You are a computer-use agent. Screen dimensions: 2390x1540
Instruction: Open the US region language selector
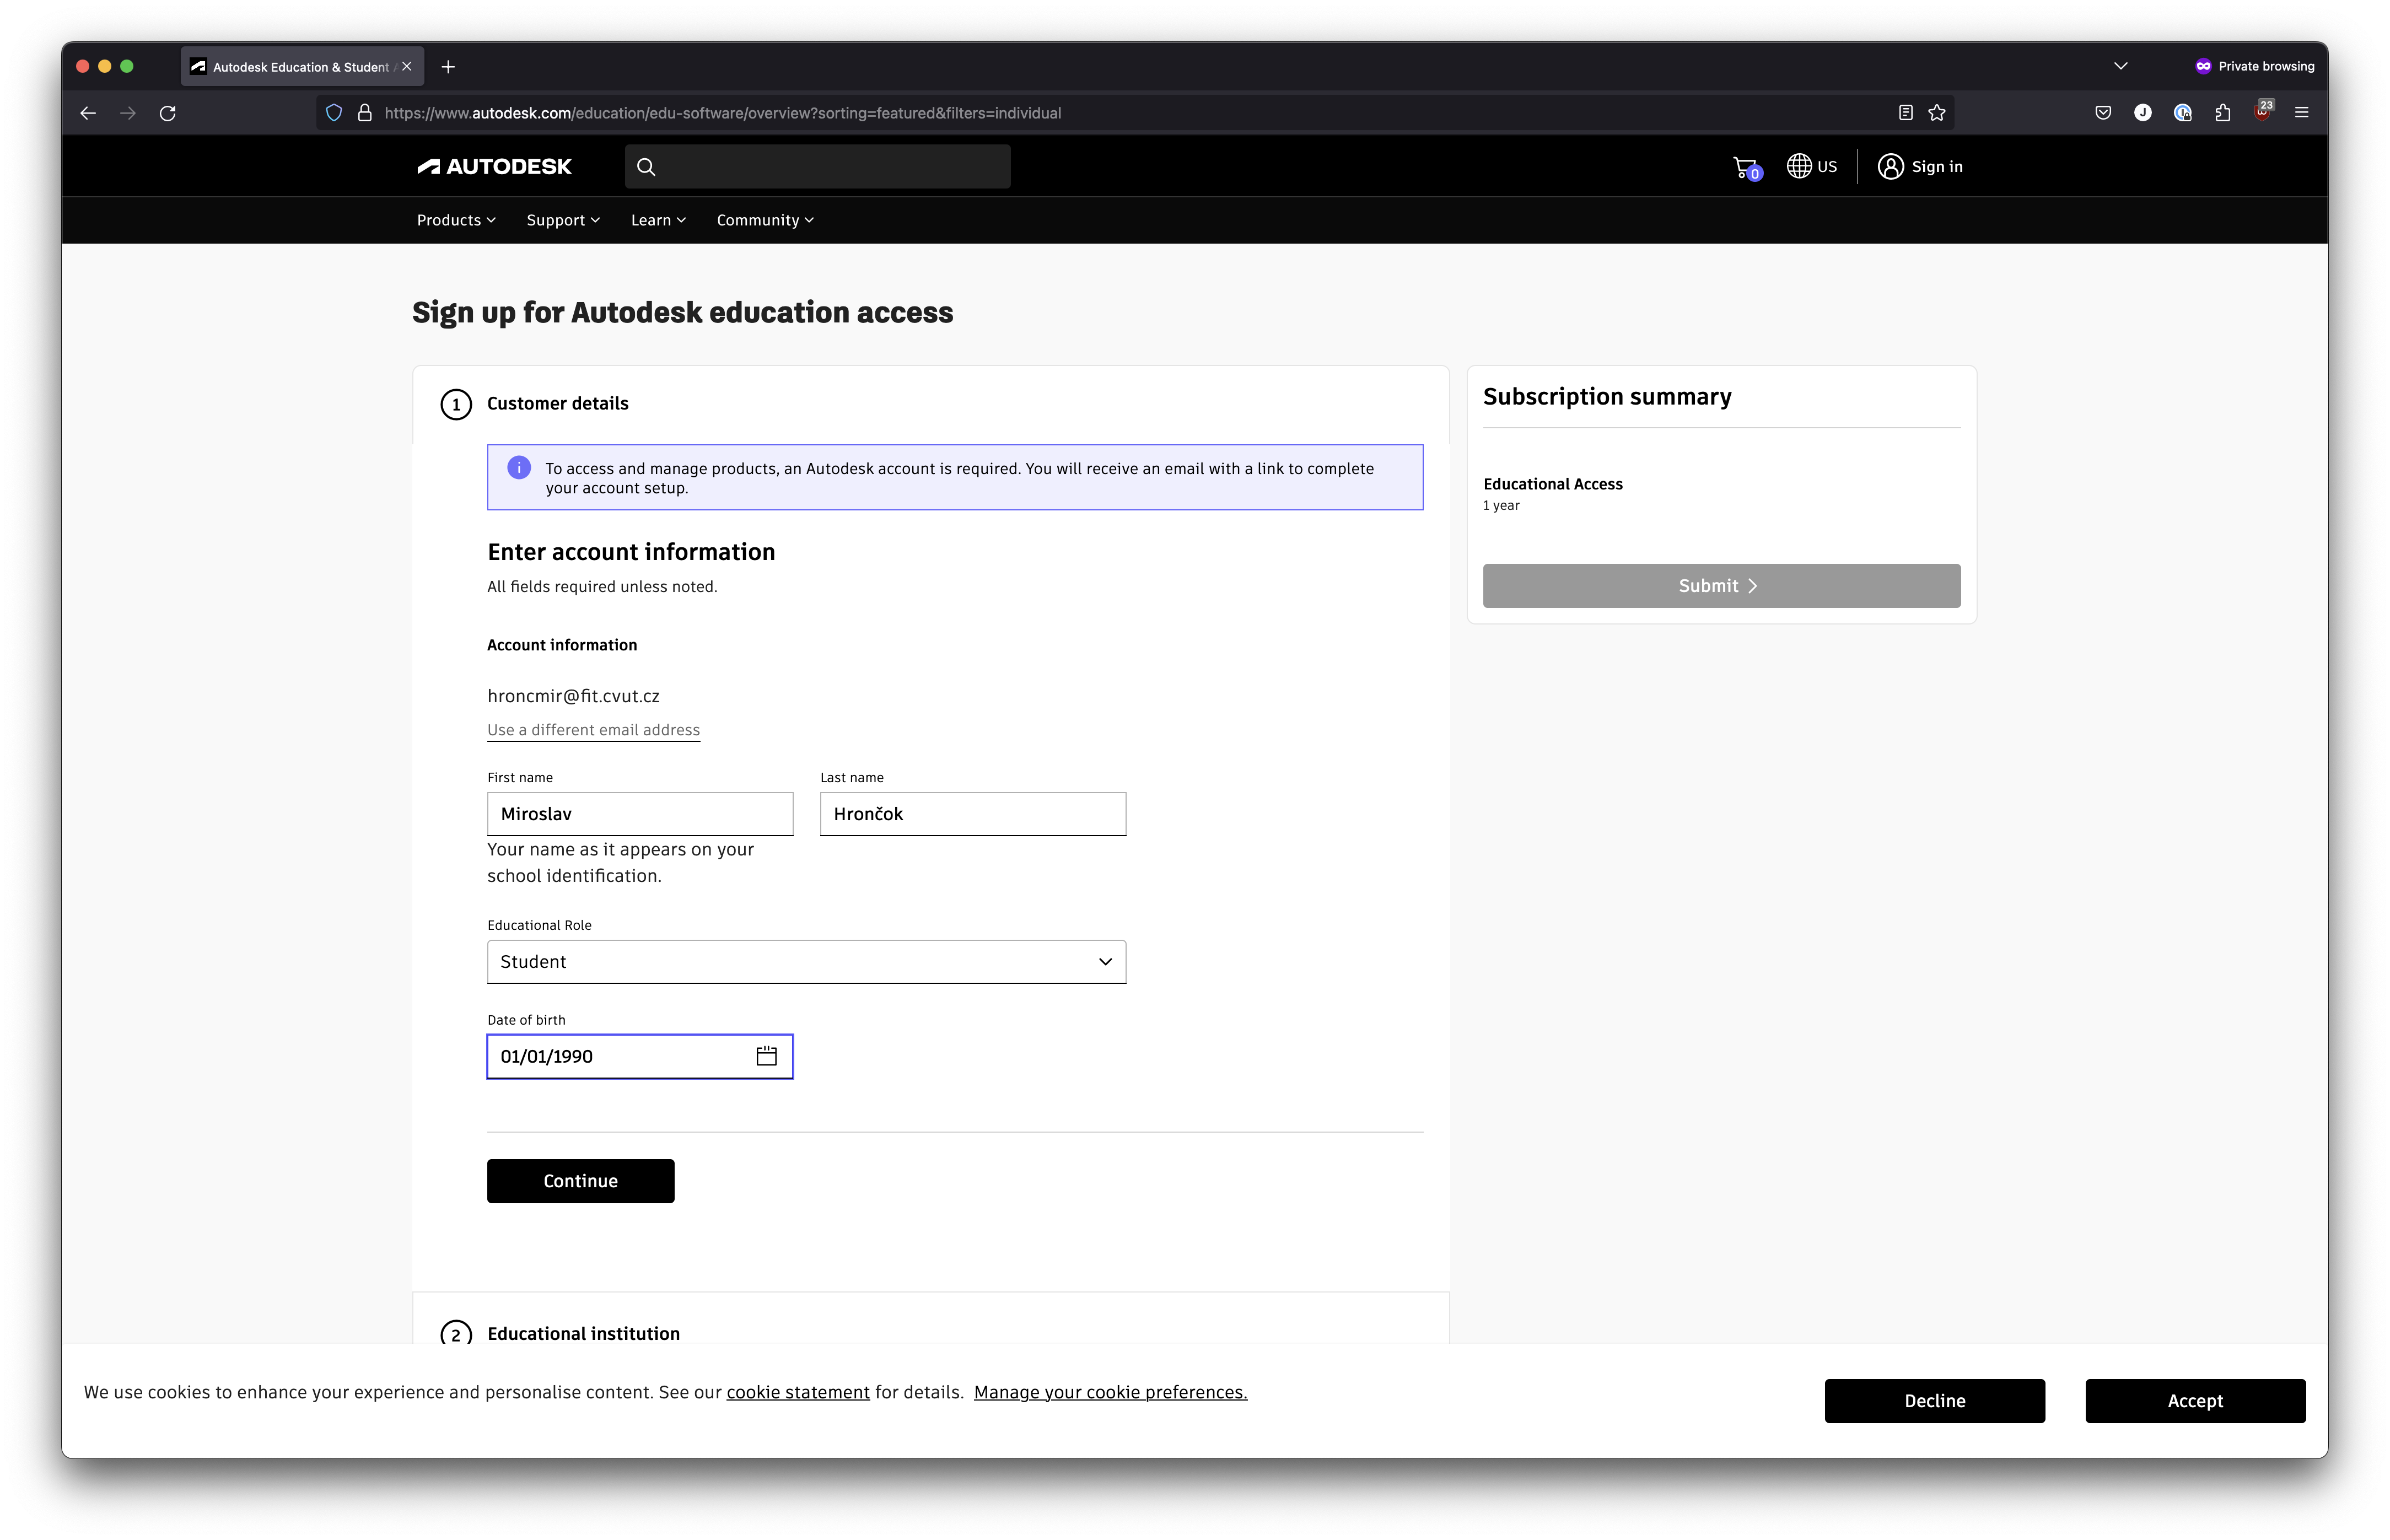pyautogui.click(x=1812, y=166)
